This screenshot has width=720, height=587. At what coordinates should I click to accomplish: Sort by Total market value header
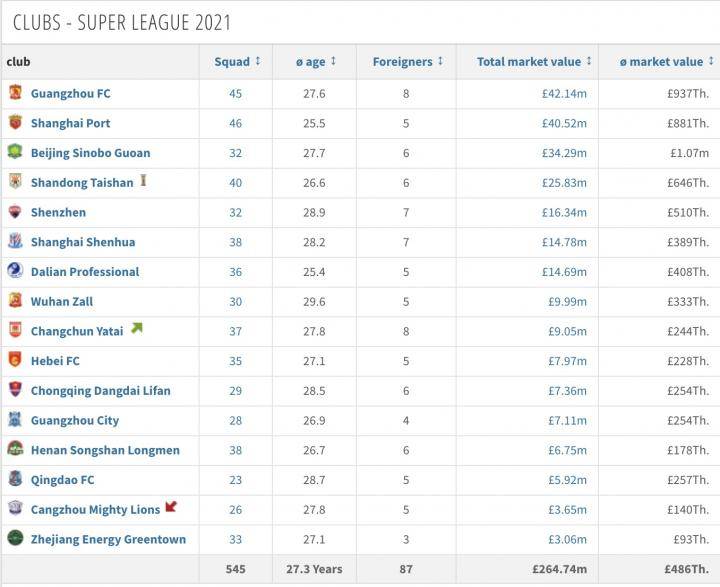coord(534,62)
